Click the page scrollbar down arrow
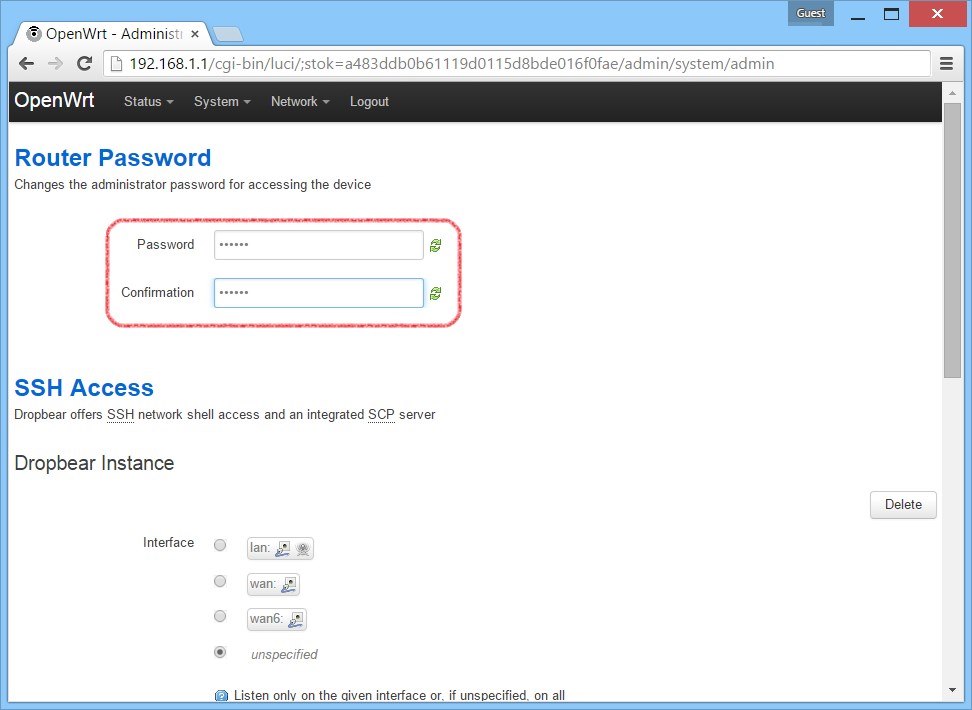Image resolution: width=972 pixels, height=710 pixels. pos(952,690)
